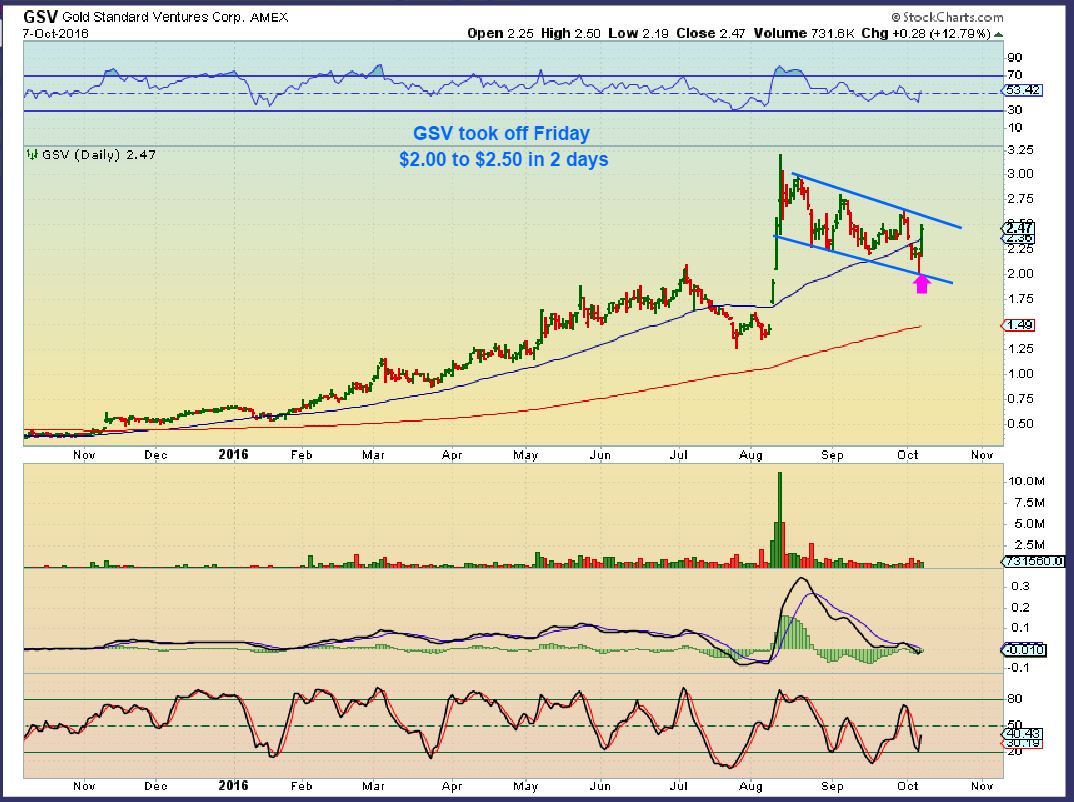Click the RSI axis label 90

1014,58
